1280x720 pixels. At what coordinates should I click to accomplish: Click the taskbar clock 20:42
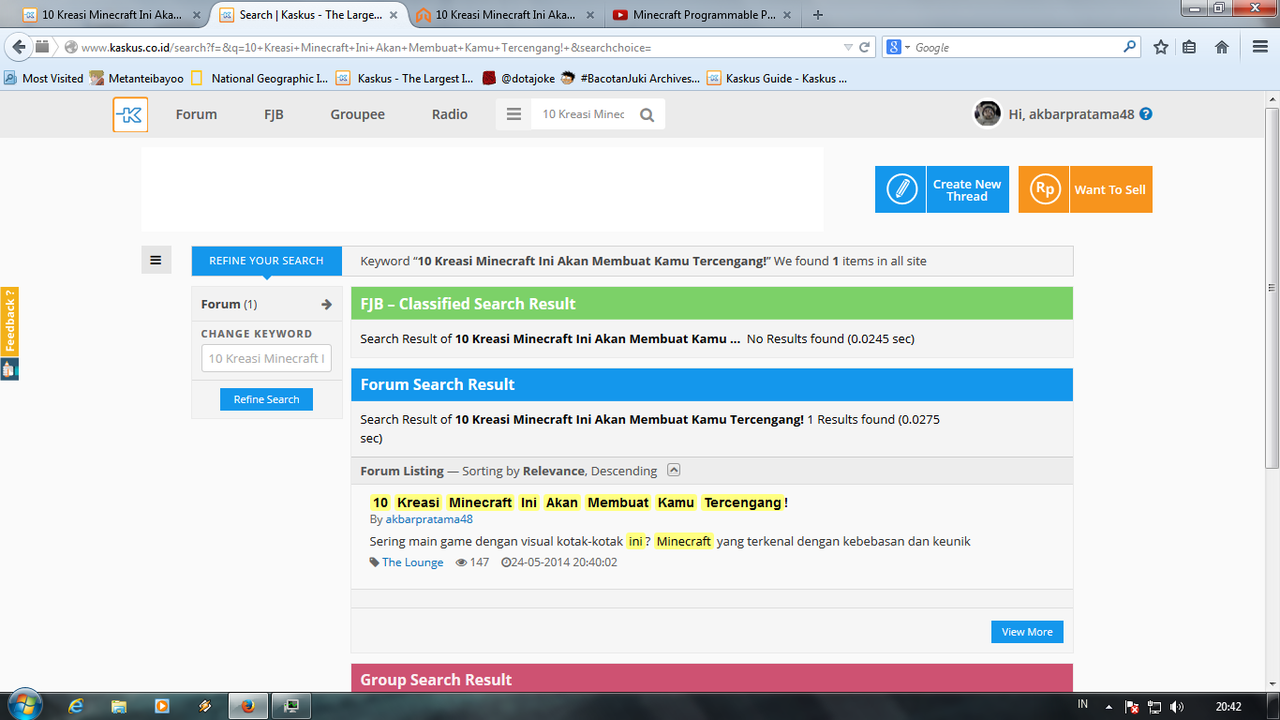click(x=1229, y=706)
